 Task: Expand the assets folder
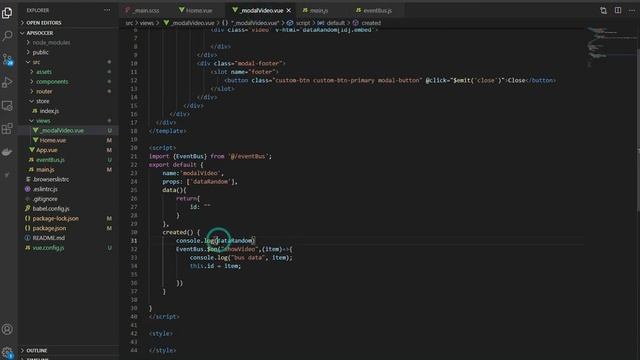pyautogui.click(x=44, y=72)
